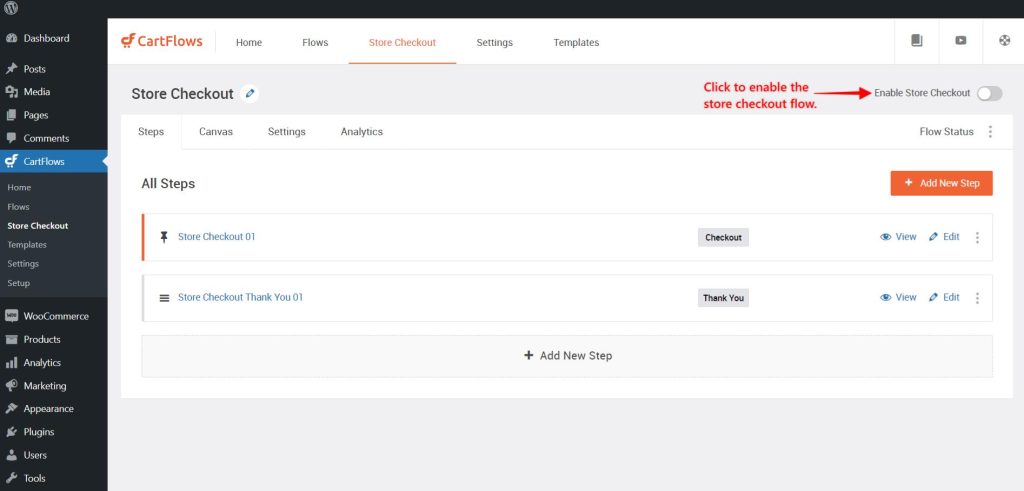Click the wide Add New Step area

pos(567,356)
